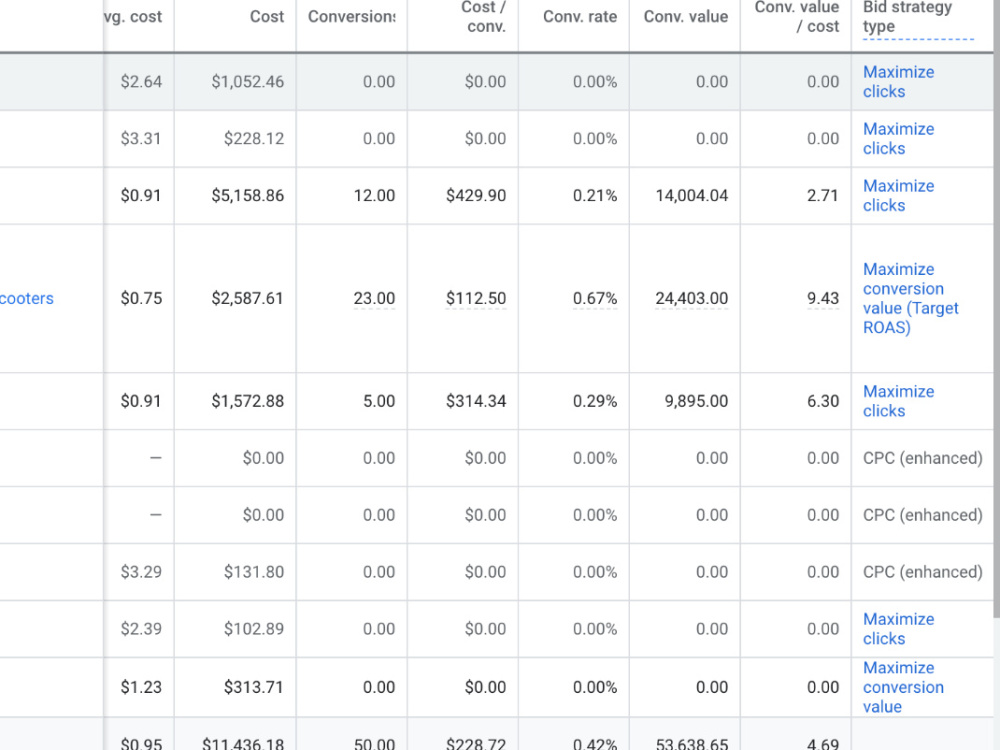Click the average cost $2.39

coord(141,629)
